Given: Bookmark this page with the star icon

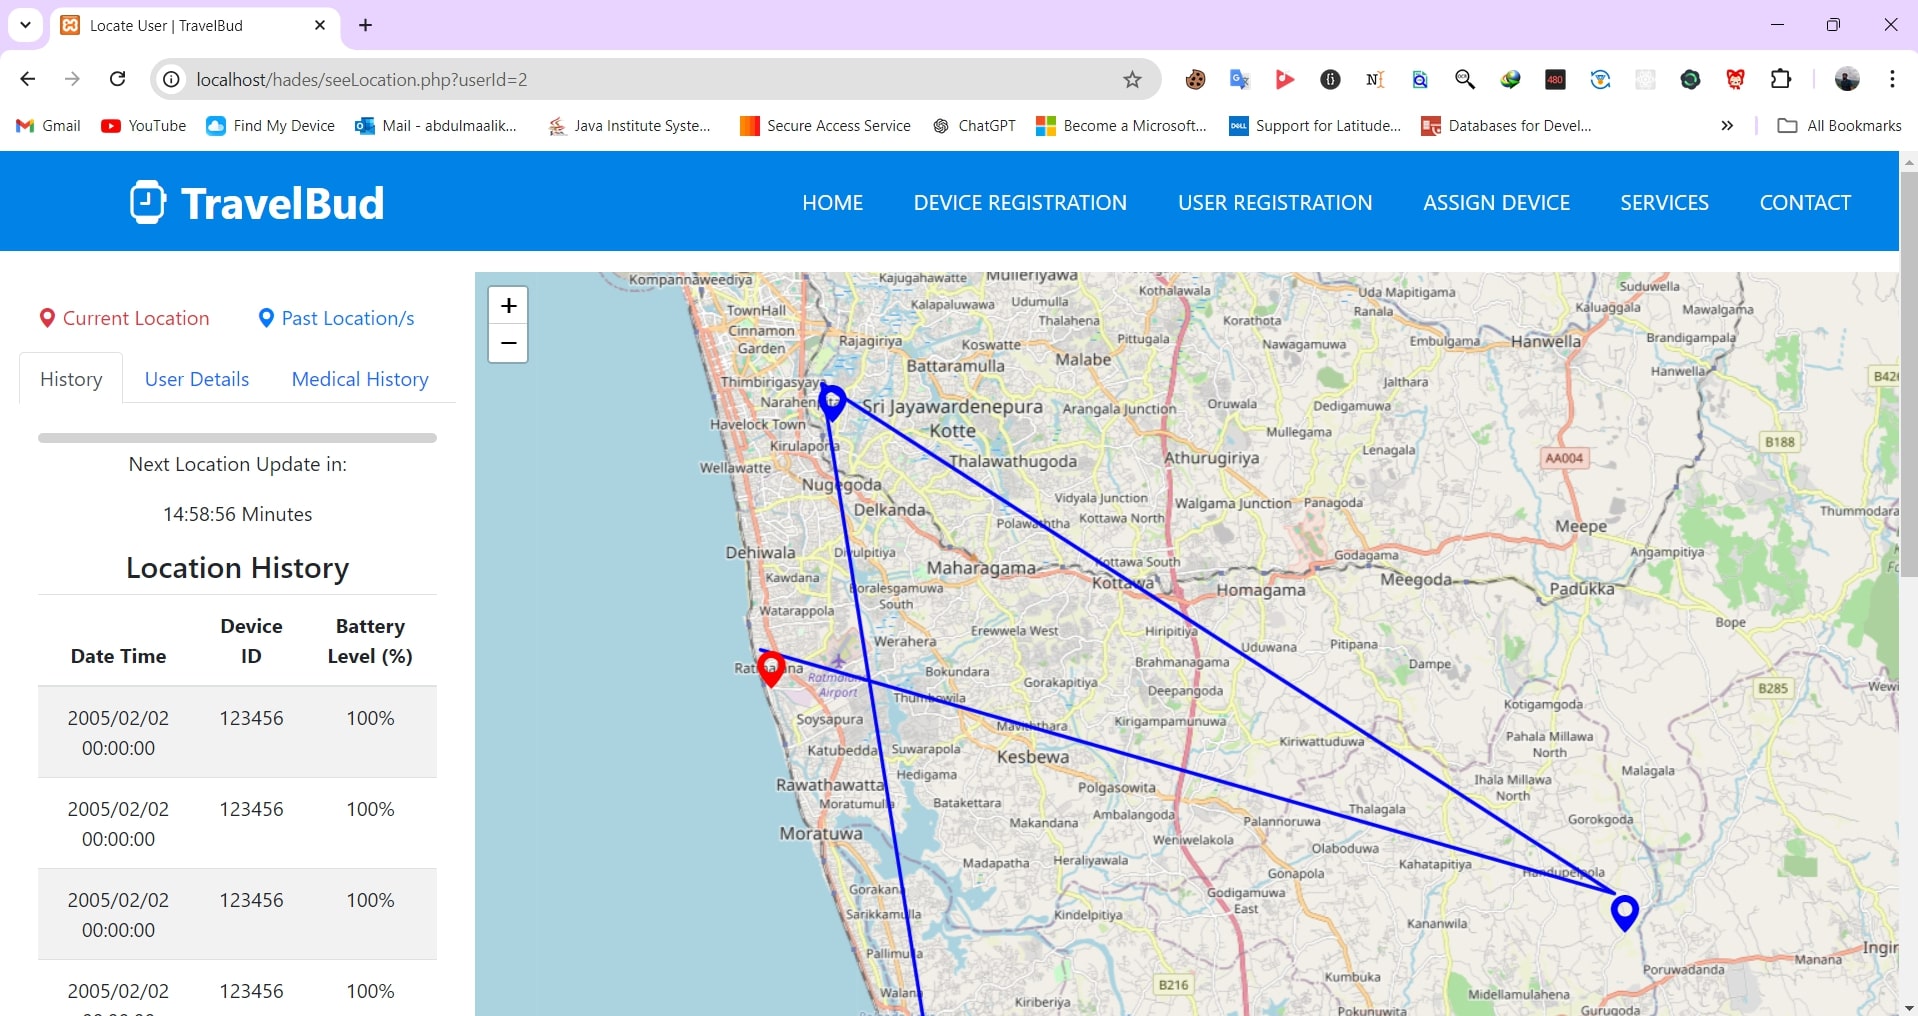Looking at the screenshot, I should pos(1132,80).
